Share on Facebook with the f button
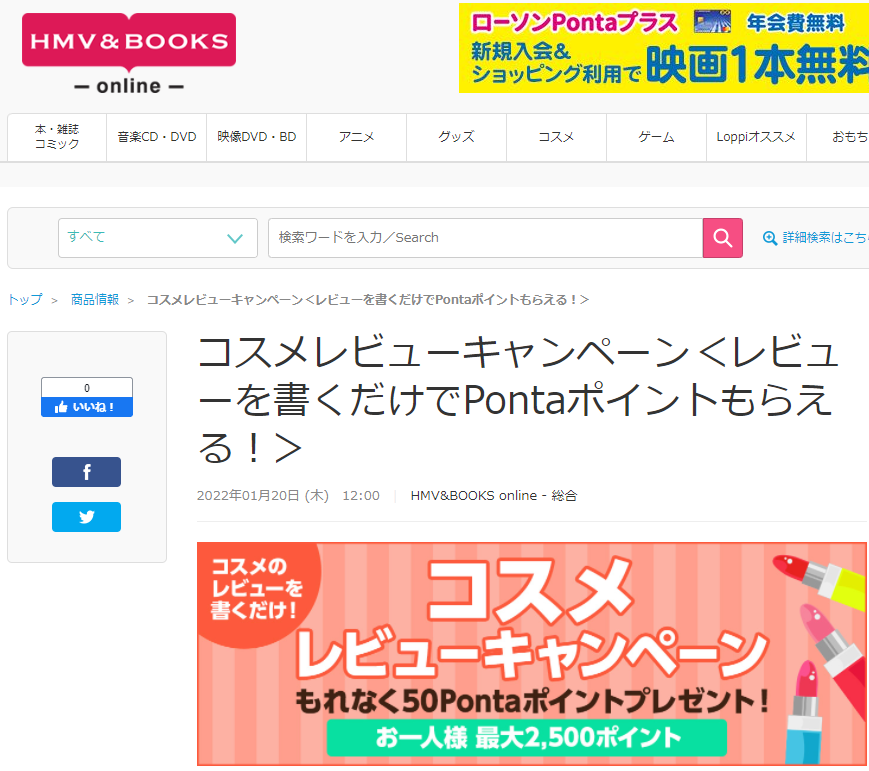Image resolution: width=869 pixels, height=771 pixels. (x=86, y=472)
